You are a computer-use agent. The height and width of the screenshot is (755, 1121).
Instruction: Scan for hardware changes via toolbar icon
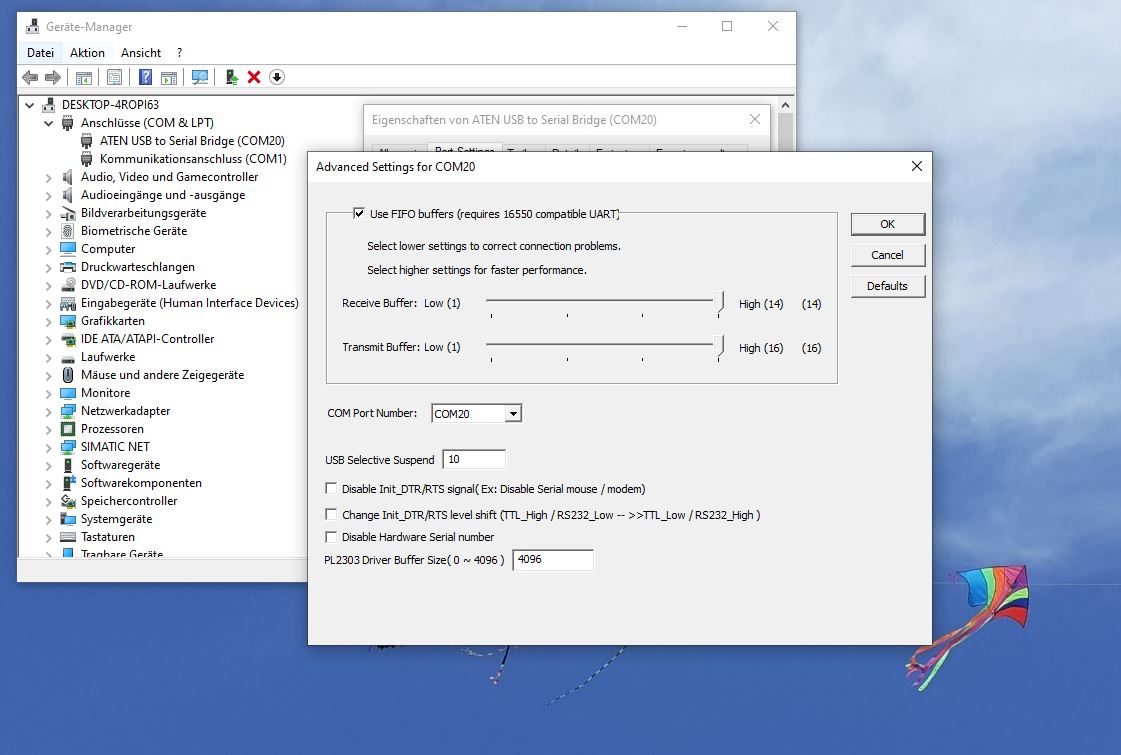(x=201, y=77)
